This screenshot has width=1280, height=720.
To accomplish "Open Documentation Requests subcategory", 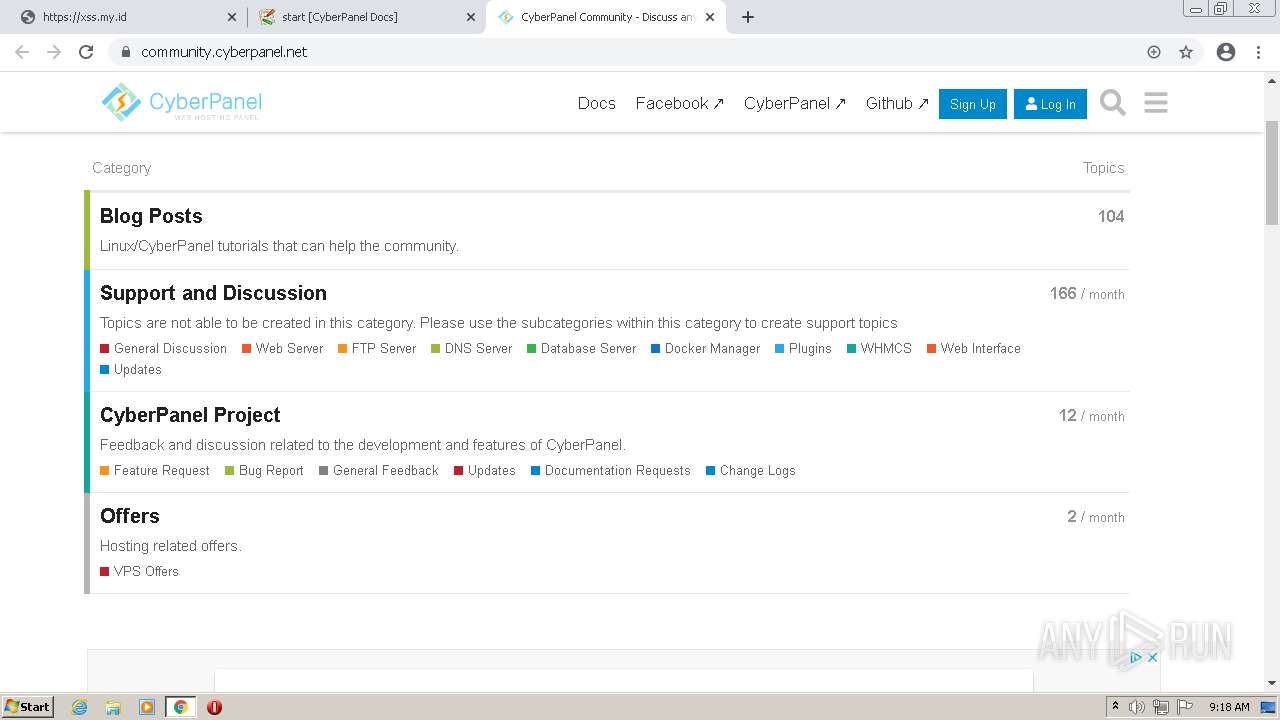I will click(610, 470).
